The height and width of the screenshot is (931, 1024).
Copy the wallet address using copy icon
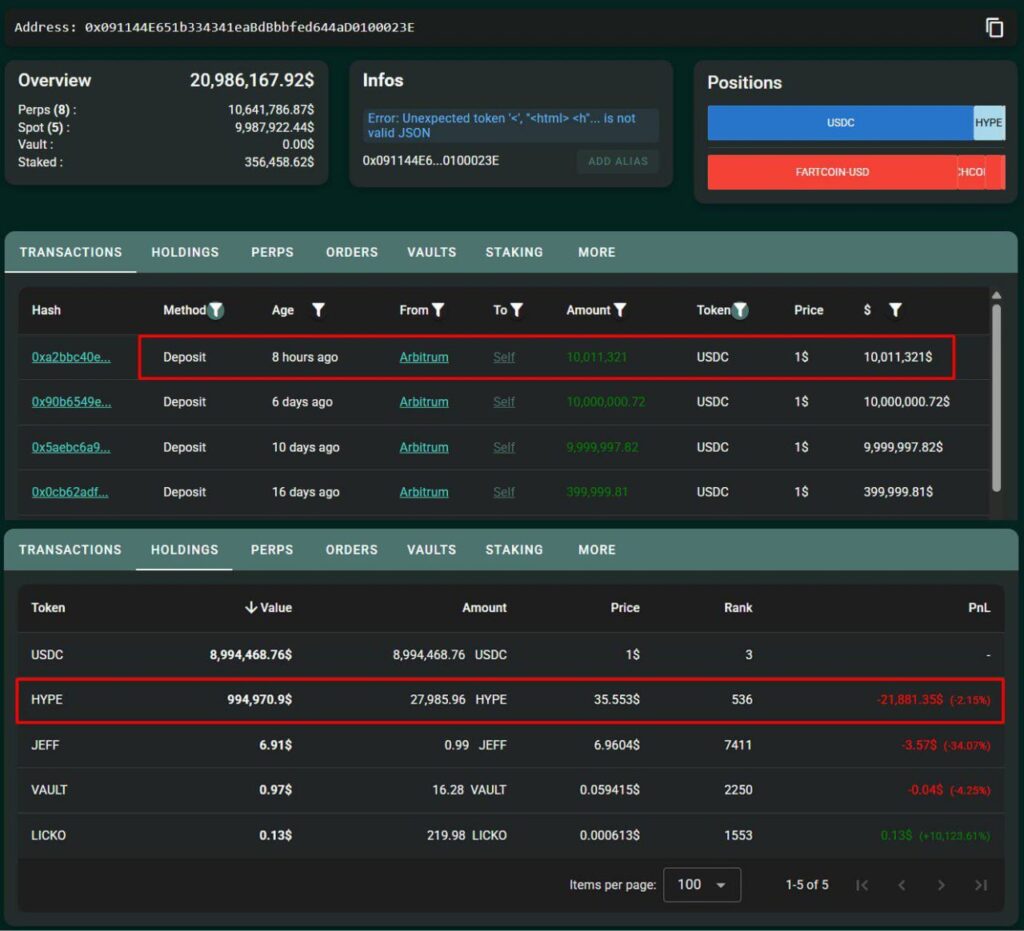tap(994, 28)
